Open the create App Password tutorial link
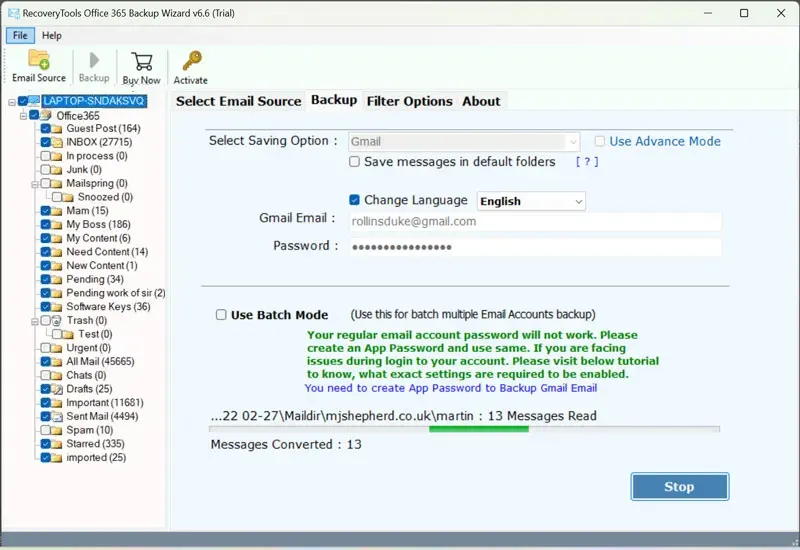 pos(451,388)
